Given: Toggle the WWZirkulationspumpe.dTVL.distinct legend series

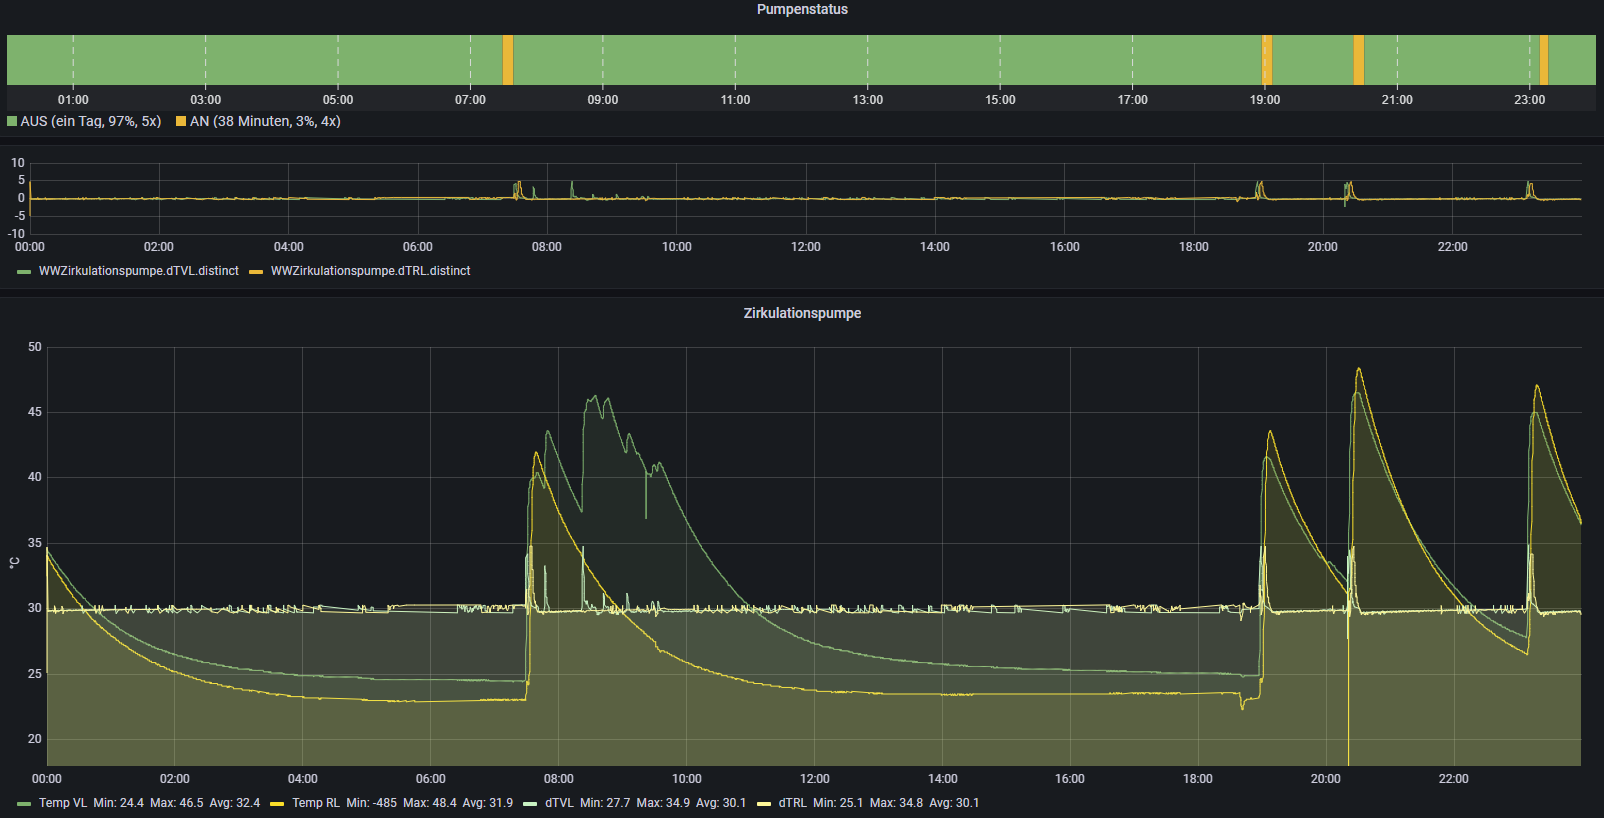Looking at the screenshot, I should tap(139, 271).
